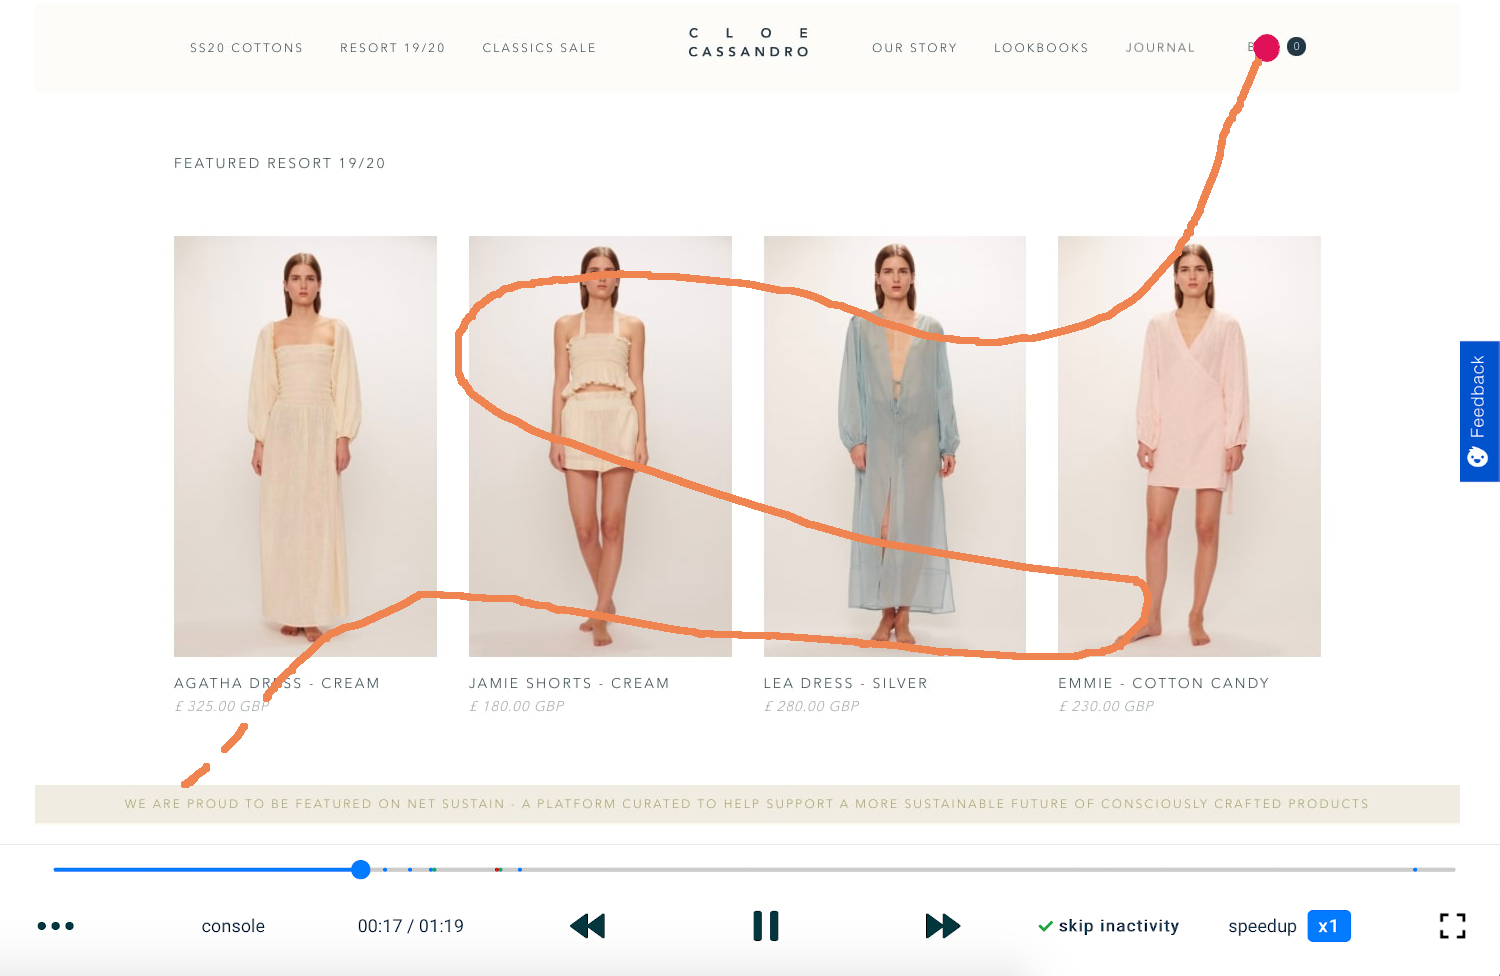Click Emmie - Cotton Candy title
Viewport: 1500px width, 976px height.
(x=1164, y=683)
